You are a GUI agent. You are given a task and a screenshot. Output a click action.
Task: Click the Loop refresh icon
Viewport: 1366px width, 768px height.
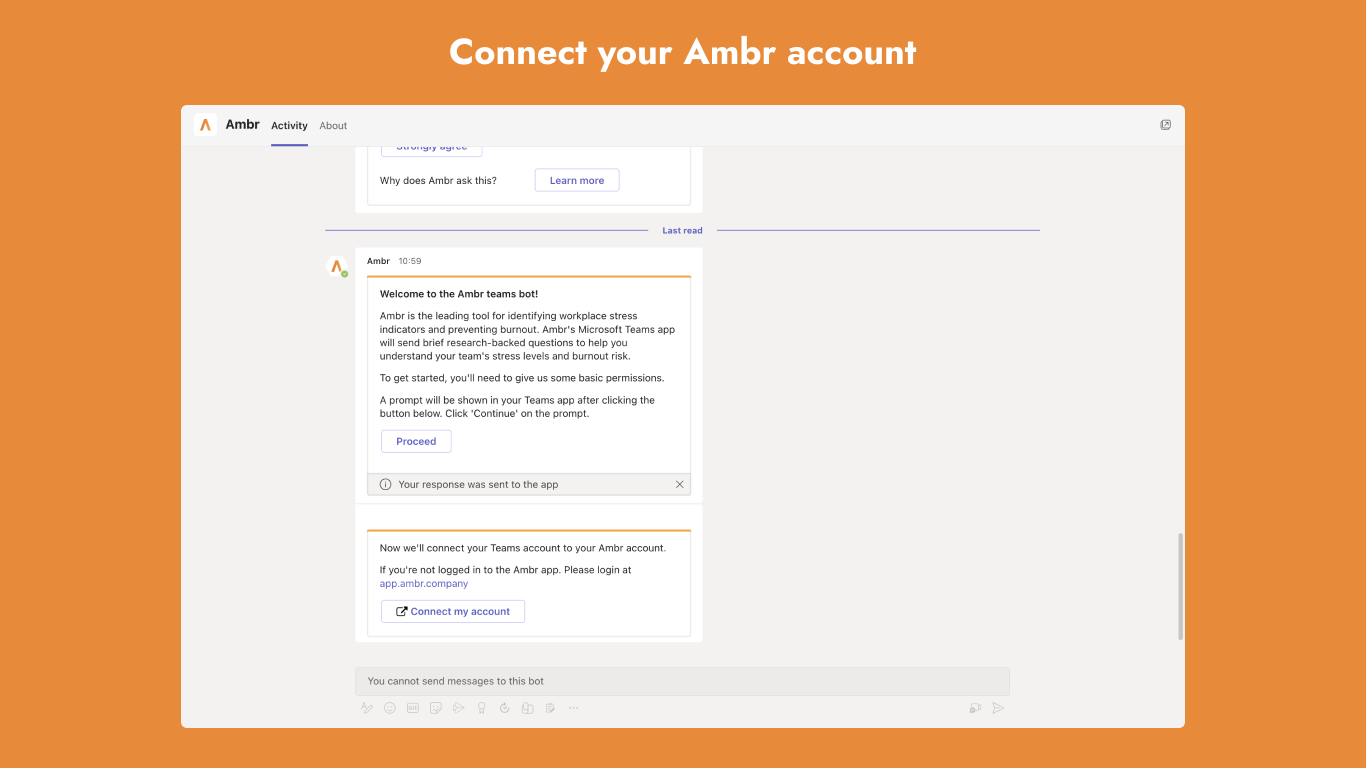(x=505, y=708)
